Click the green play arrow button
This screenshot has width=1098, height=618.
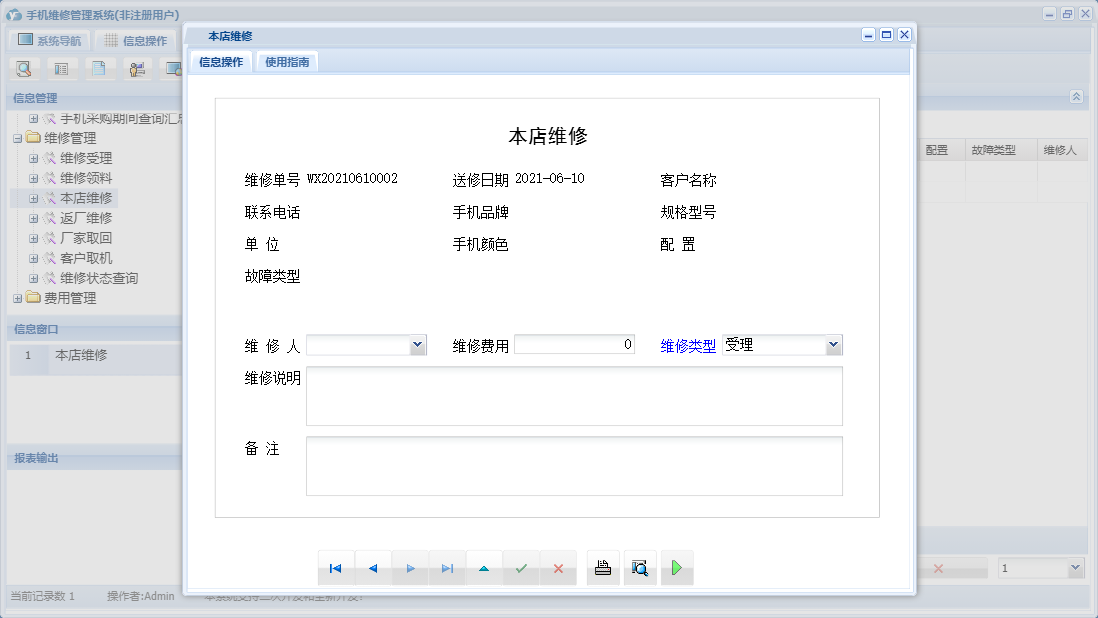(x=677, y=568)
